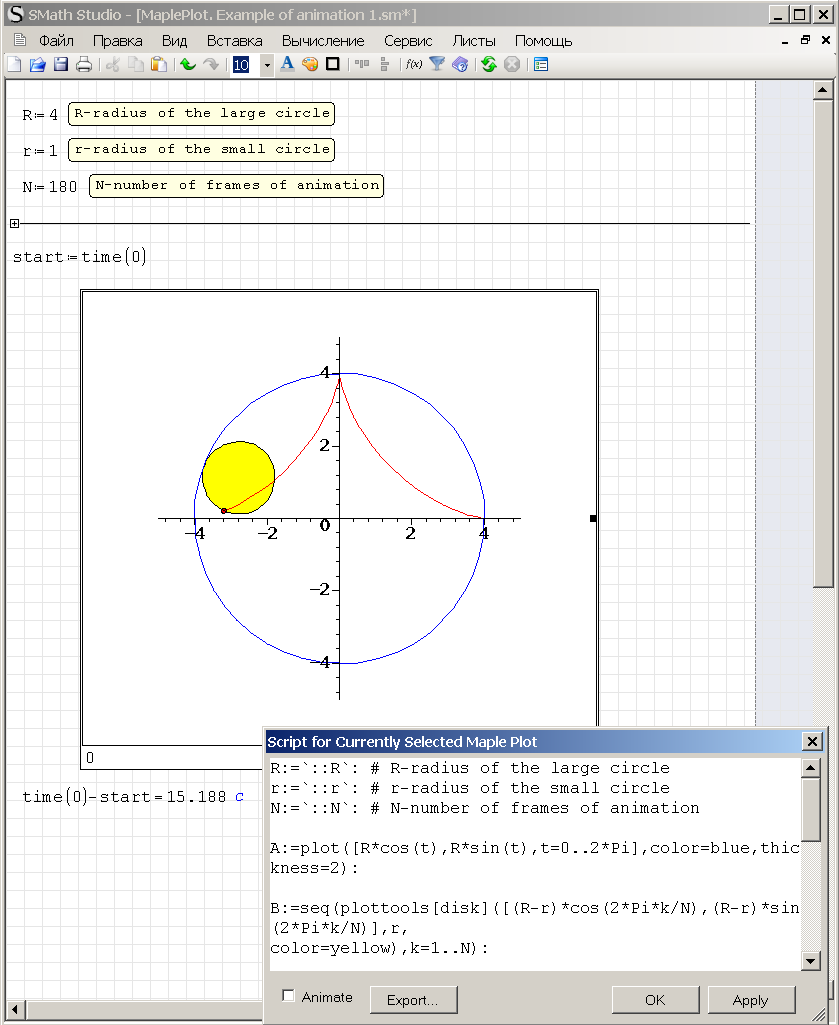Enable the Animate checkbox
Viewport: 839px width, 1025px height.
pyautogui.click(x=289, y=996)
